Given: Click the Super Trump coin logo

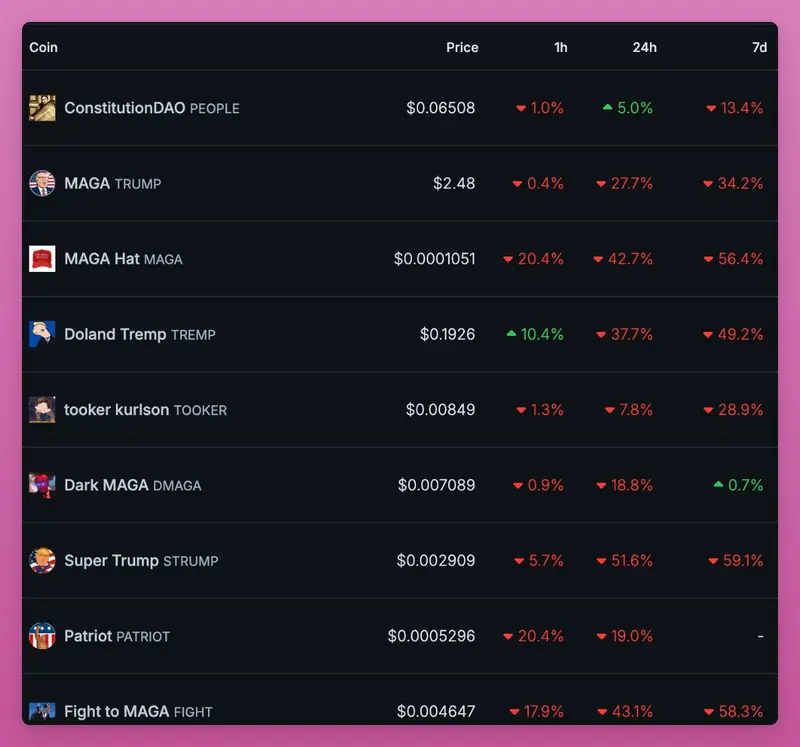Looking at the screenshot, I should pyautogui.click(x=42, y=561).
